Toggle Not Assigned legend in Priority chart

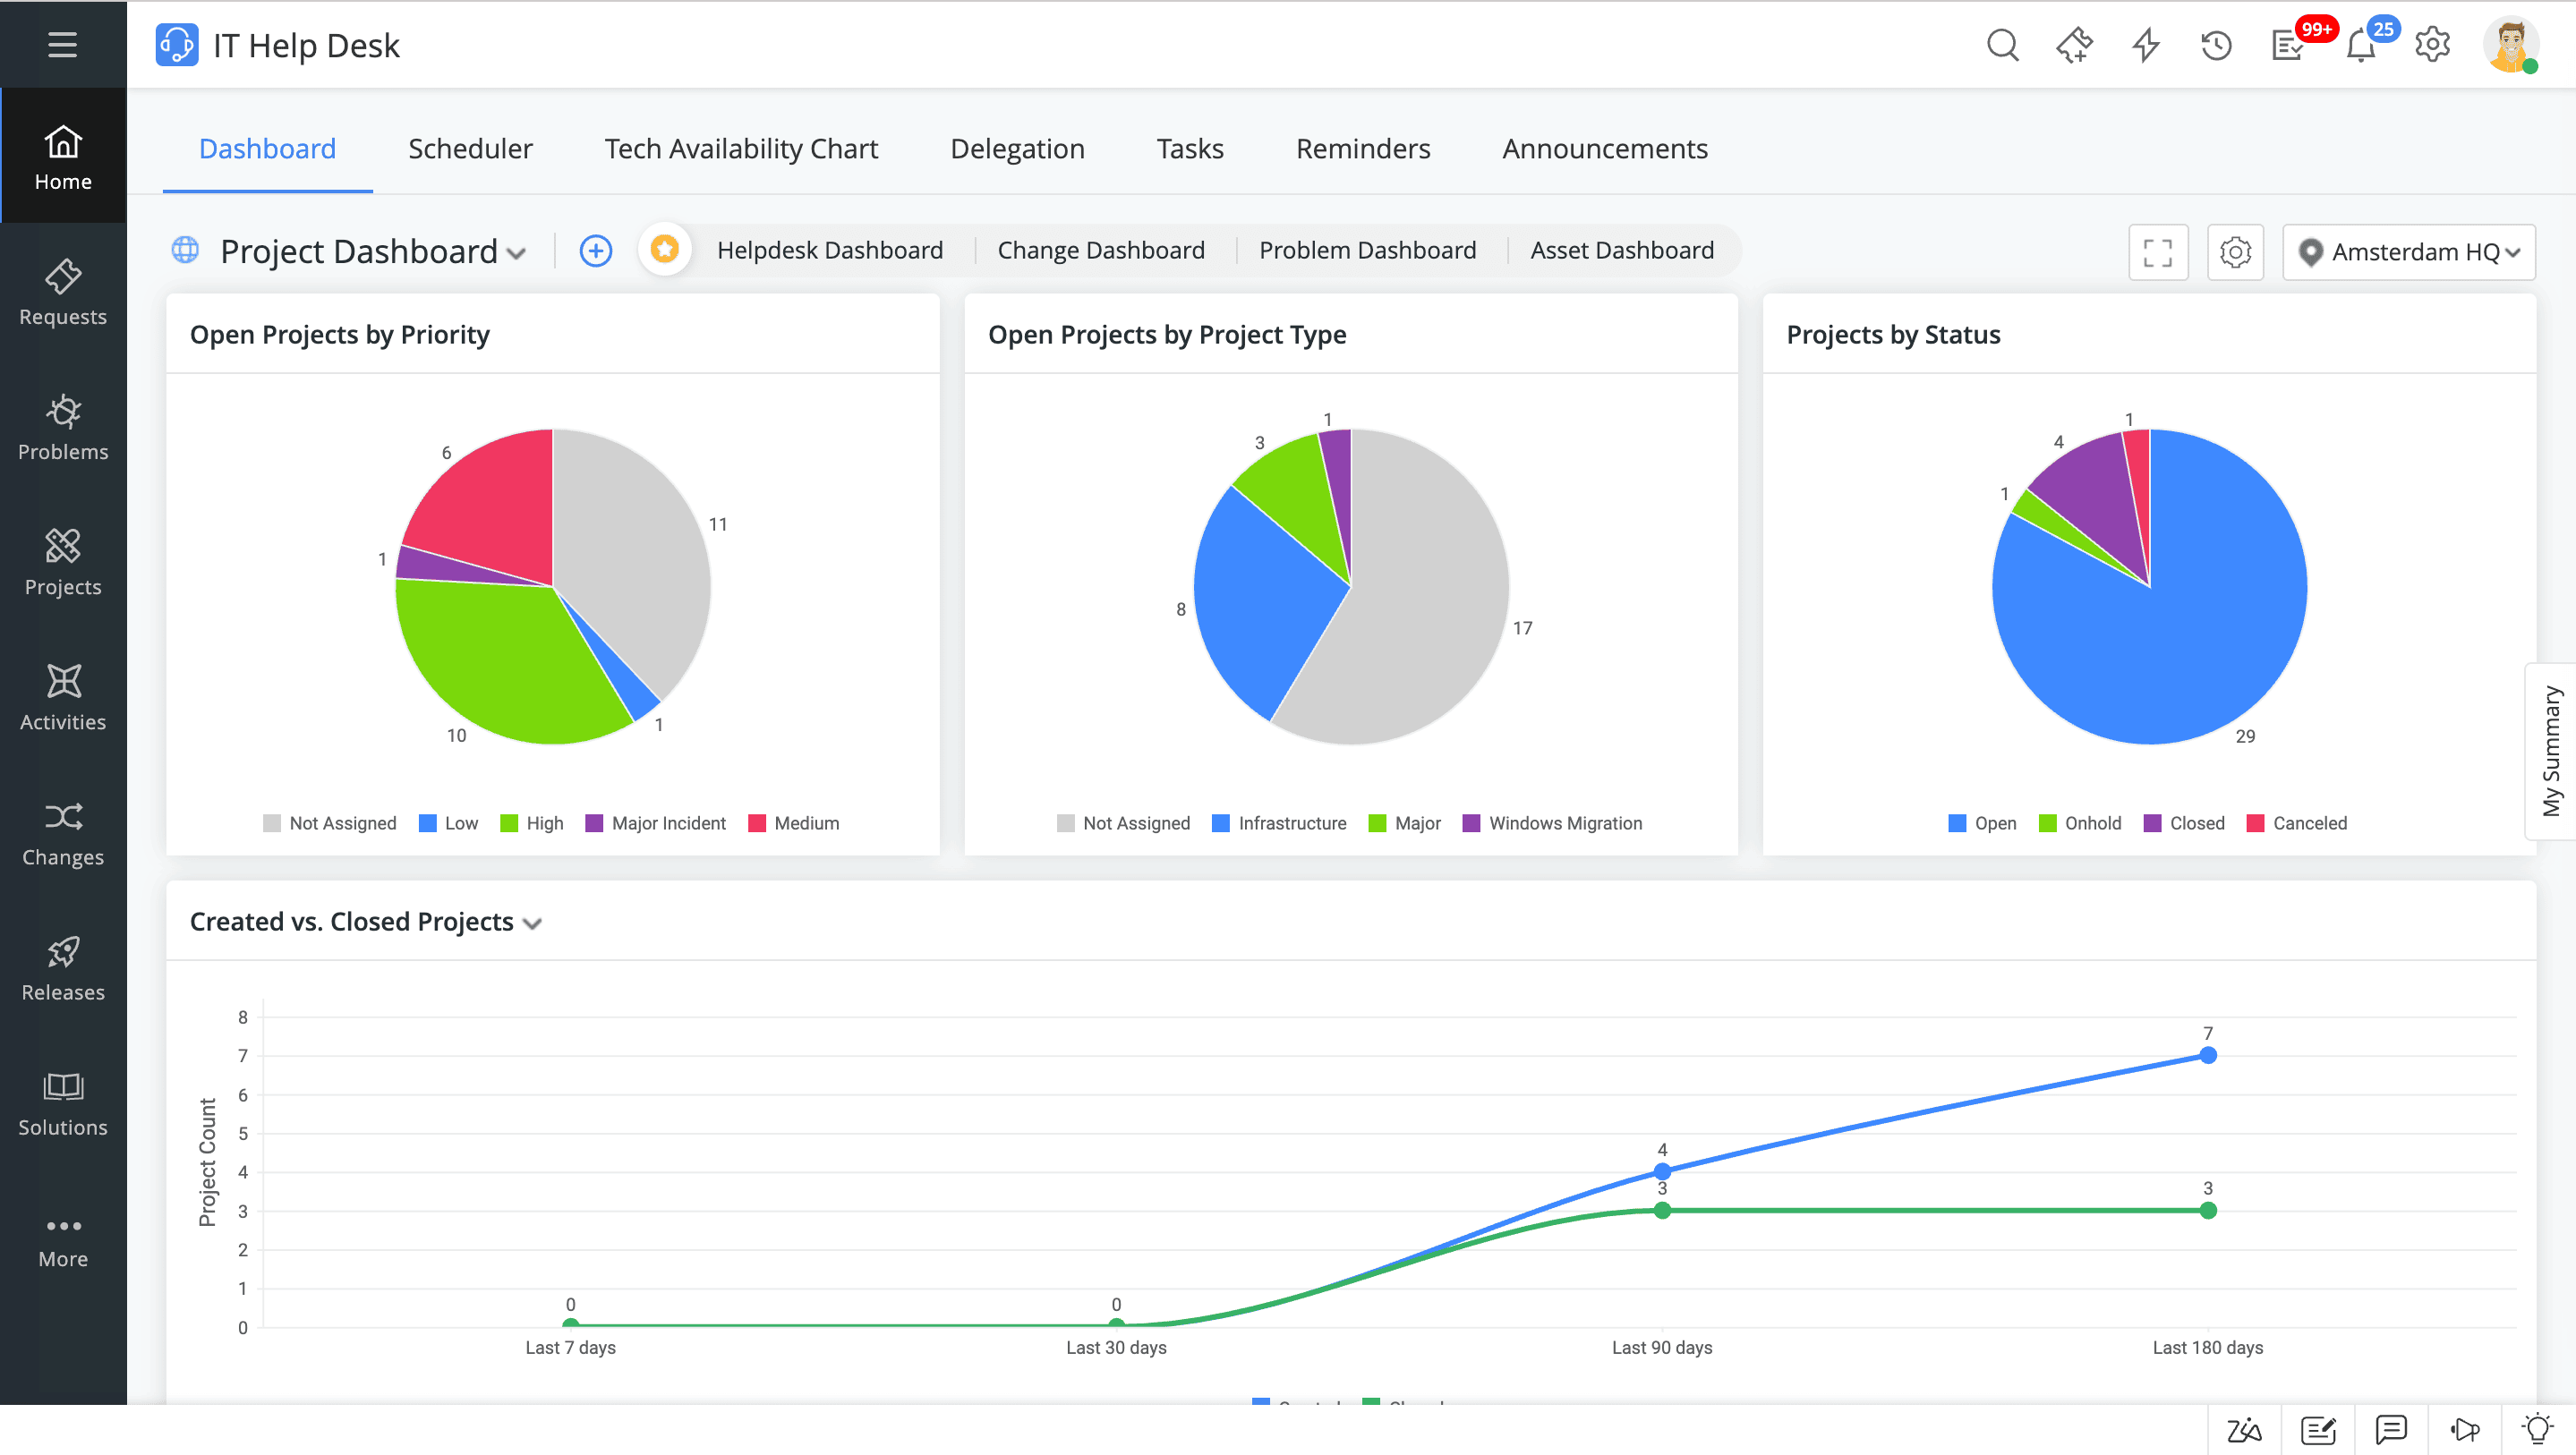coord(330,823)
